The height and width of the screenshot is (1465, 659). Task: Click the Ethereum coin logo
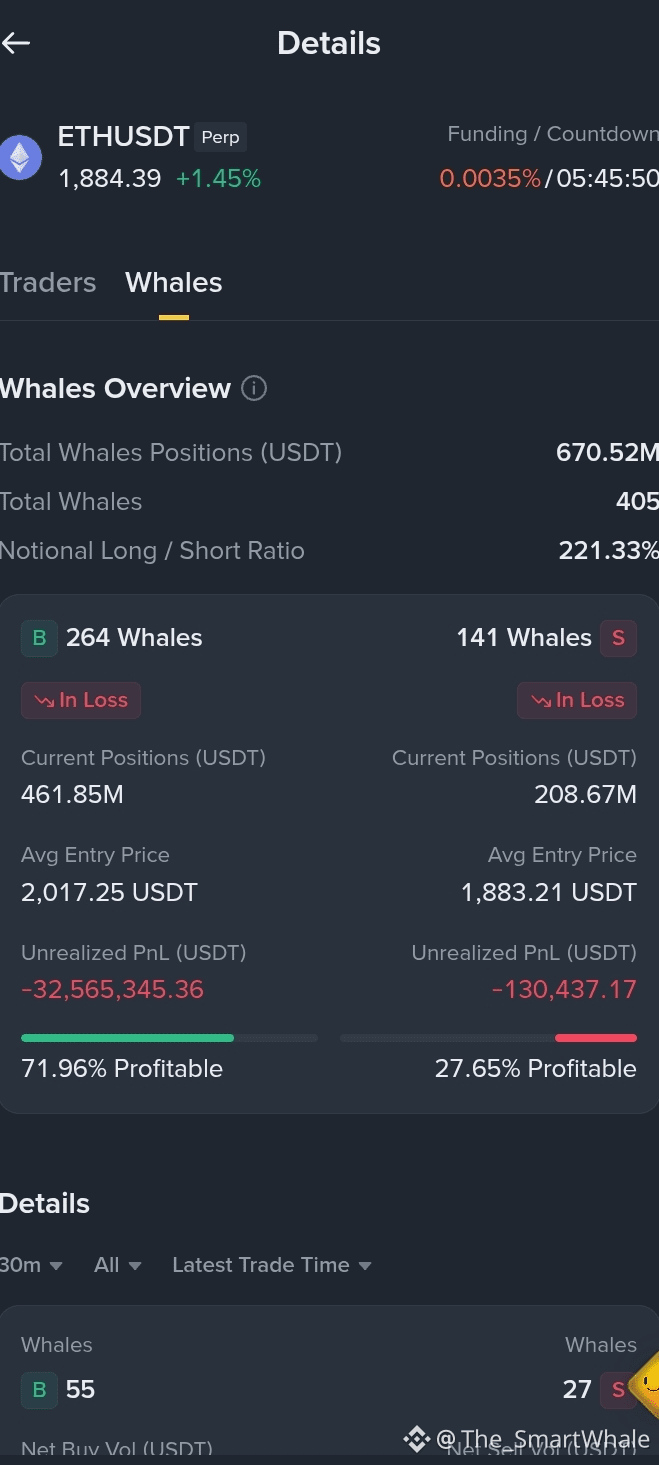point(20,158)
